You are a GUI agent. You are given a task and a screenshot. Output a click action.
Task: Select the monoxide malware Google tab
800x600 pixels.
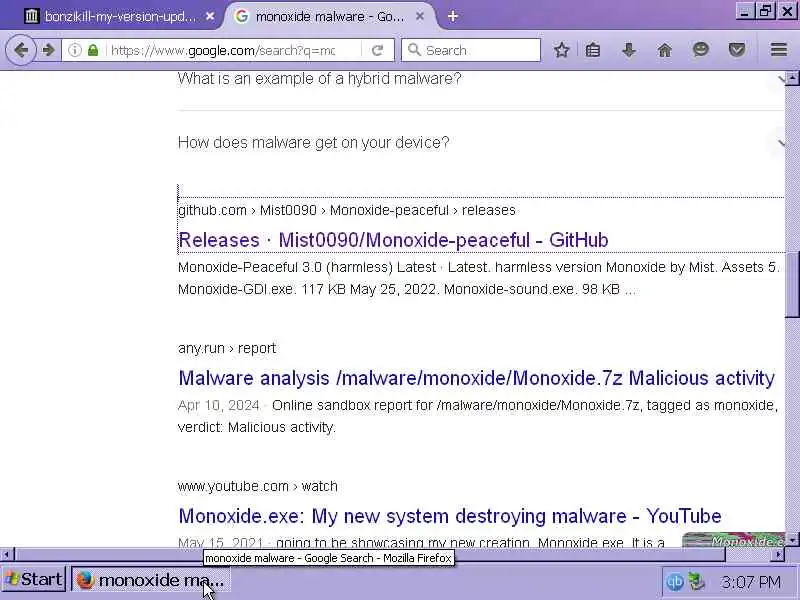click(330, 16)
